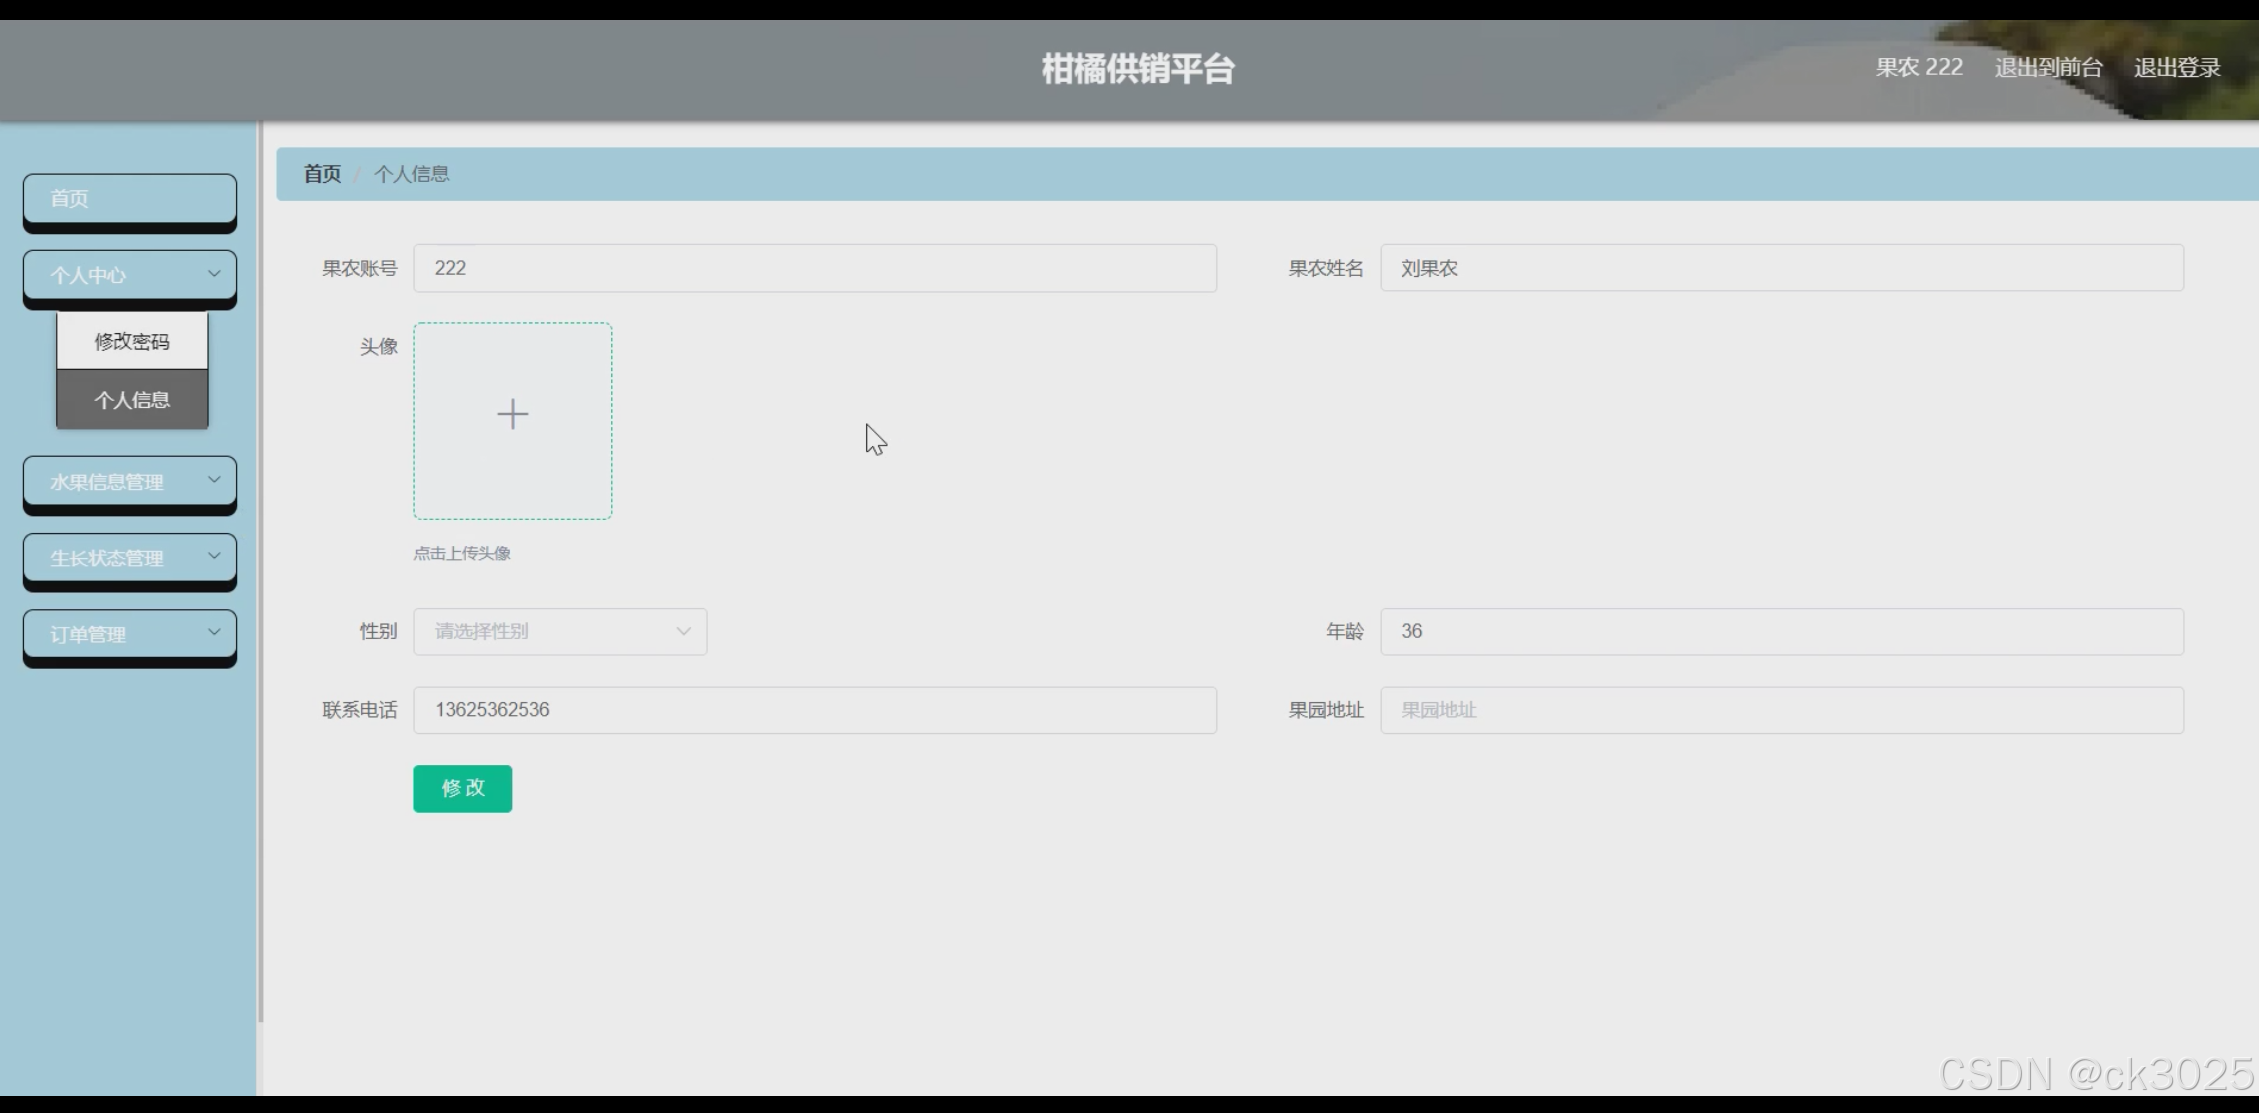The height and width of the screenshot is (1113, 2259).
Task: Select 修改密码 in the submenu
Action: [132, 341]
